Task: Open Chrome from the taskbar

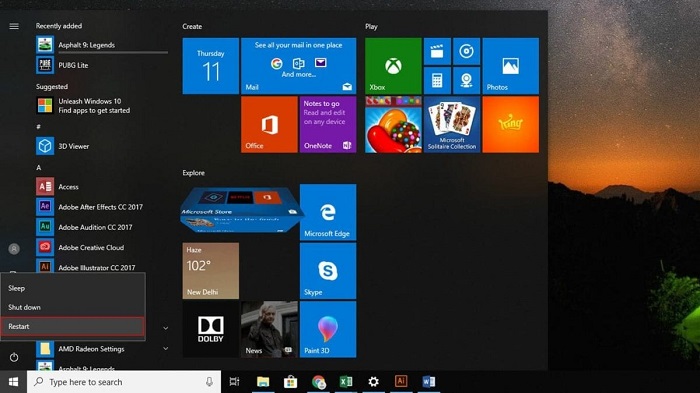Action: tap(318, 382)
